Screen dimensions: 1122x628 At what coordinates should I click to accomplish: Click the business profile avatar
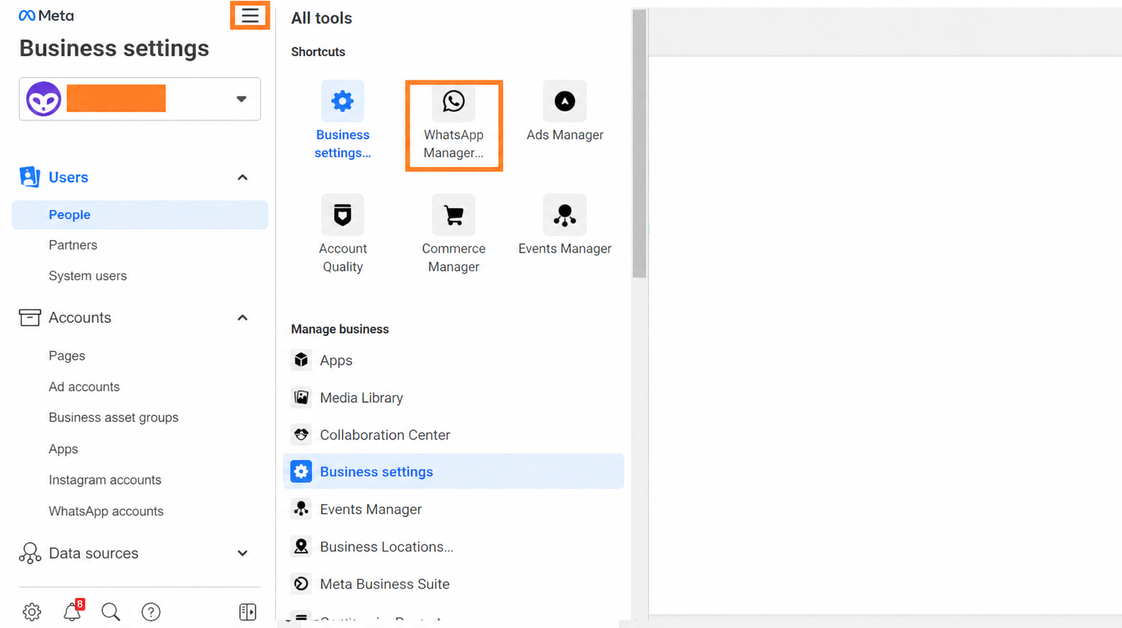tap(44, 99)
